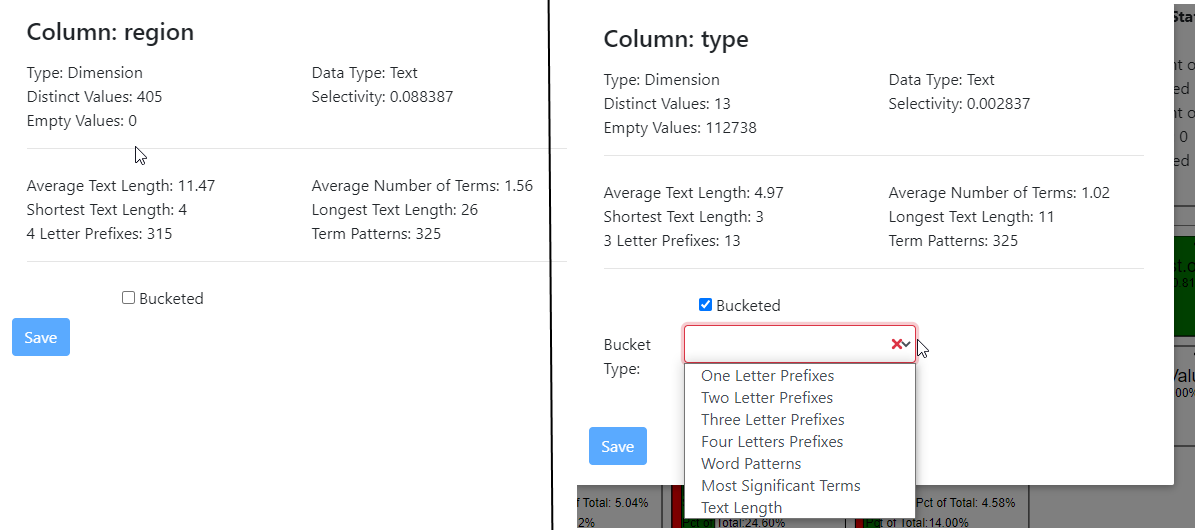Image resolution: width=1195 pixels, height=530 pixels.
Task: Pick Three Letter Prefixes bucket type
Action: 772,420
